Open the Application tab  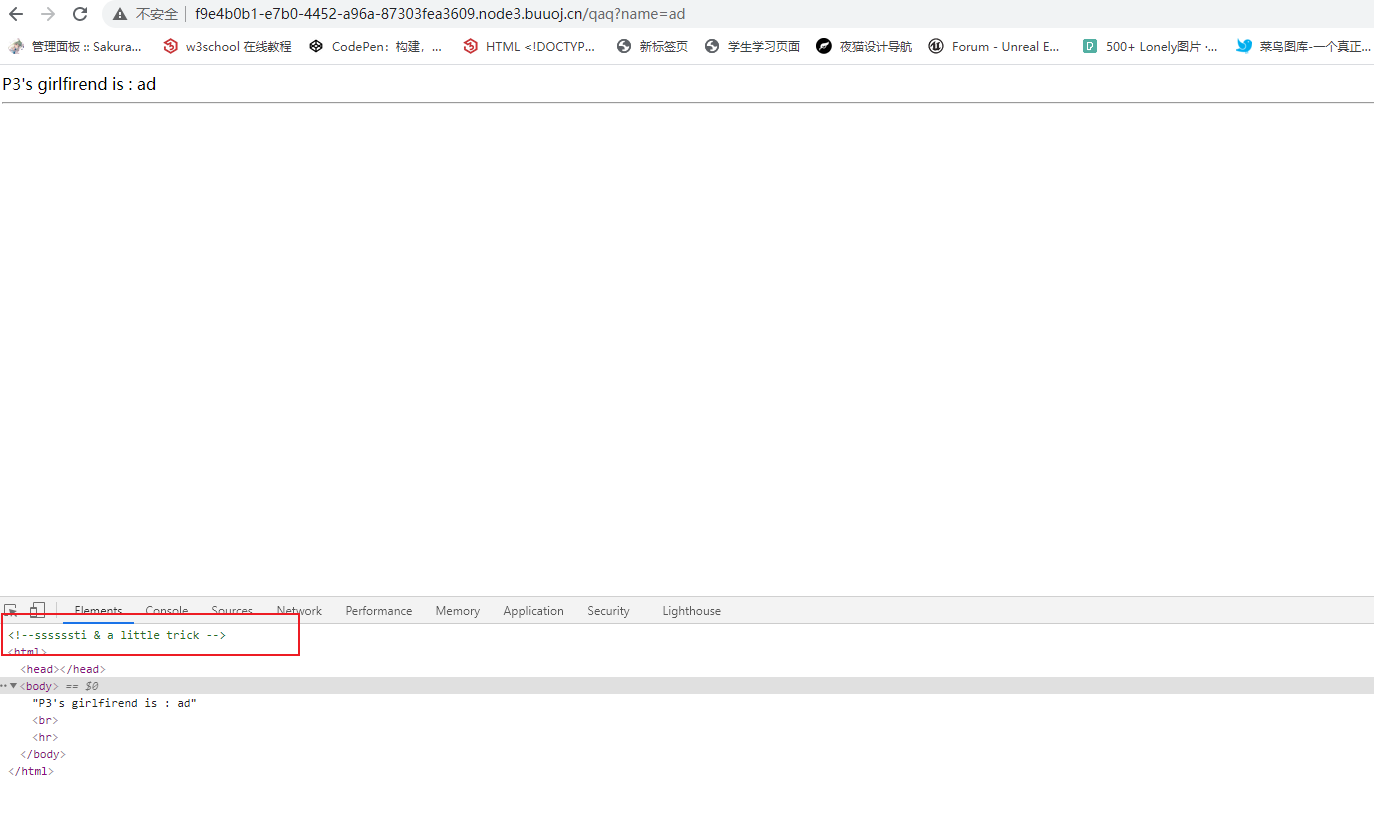click(x=533, y=611)
